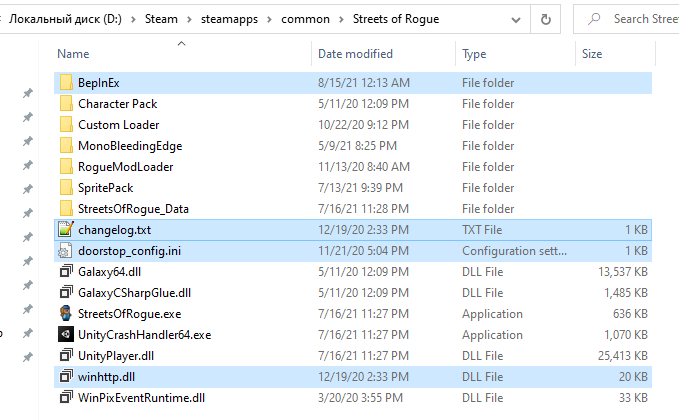Select the StreetsOfRogue_Data folder icon
The width and height of the screenshot is (679, 420).
(x=66, y=208)
